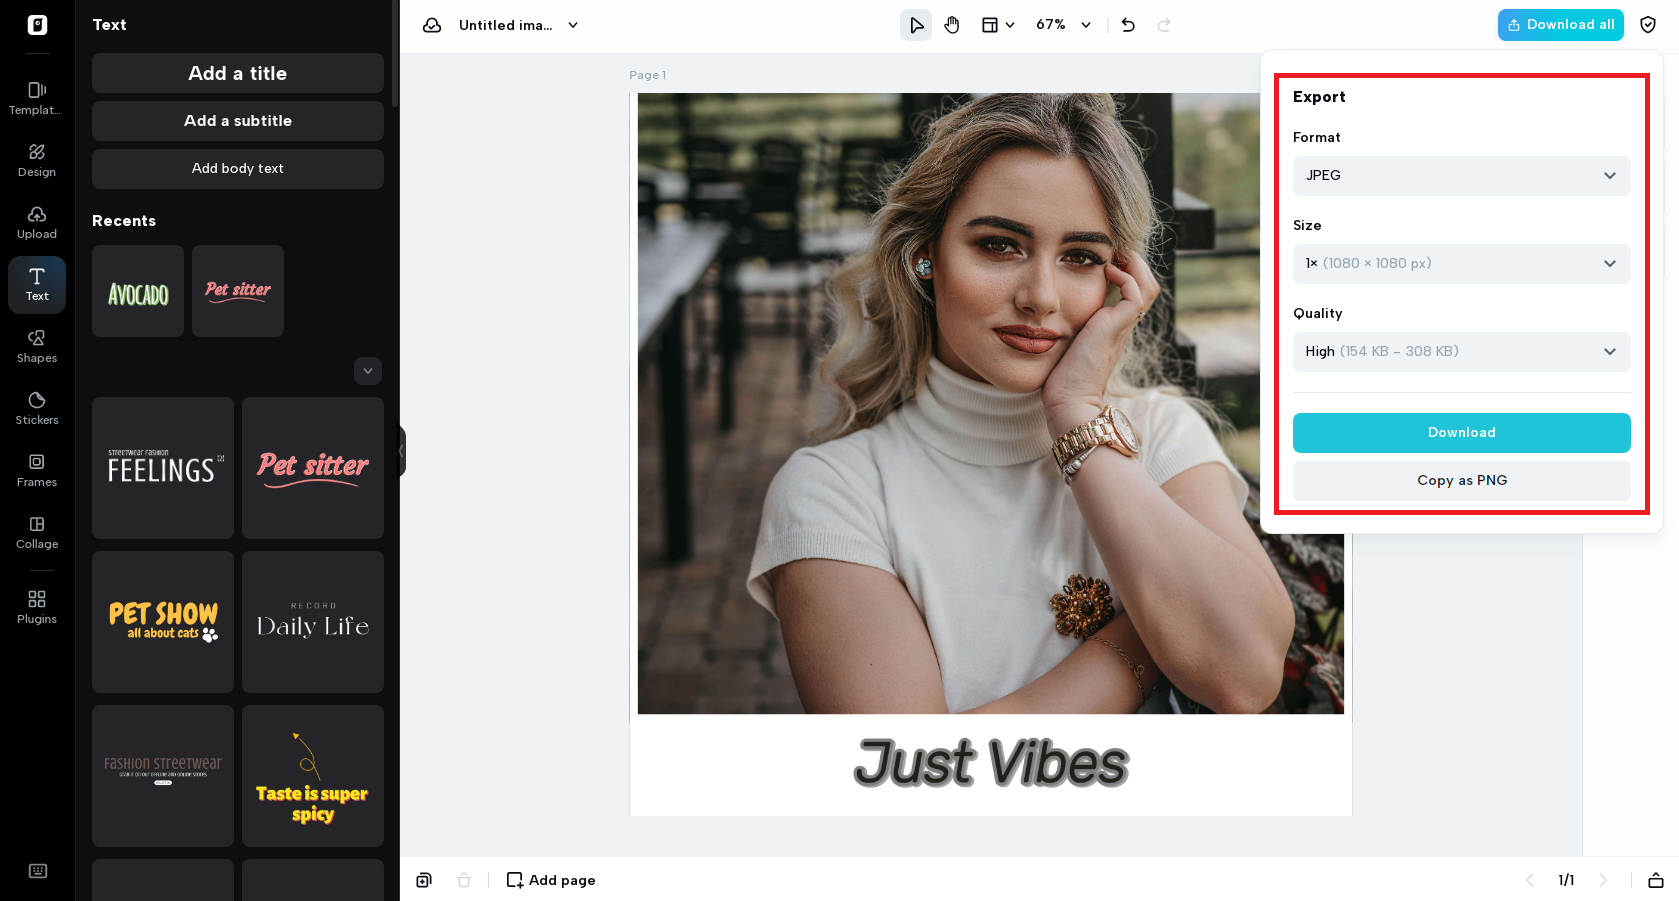Open the zoom level 67% dropdown
The width and height of the screenshot is (1679, 901).
1062,24
